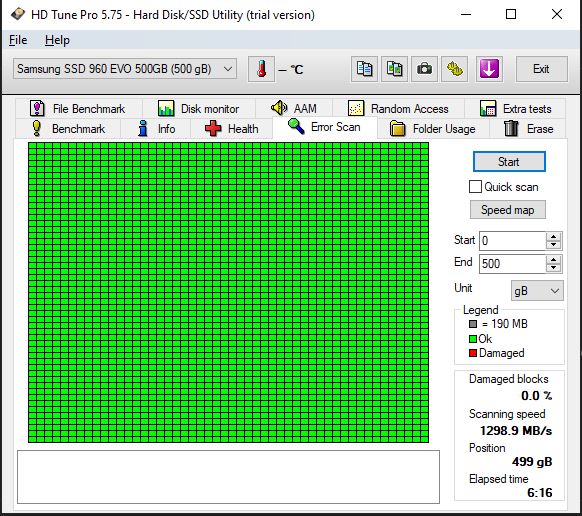This screenshot has height=516, width=582.
Task: Open the AAM tab
Action: (x=294, y=109)
